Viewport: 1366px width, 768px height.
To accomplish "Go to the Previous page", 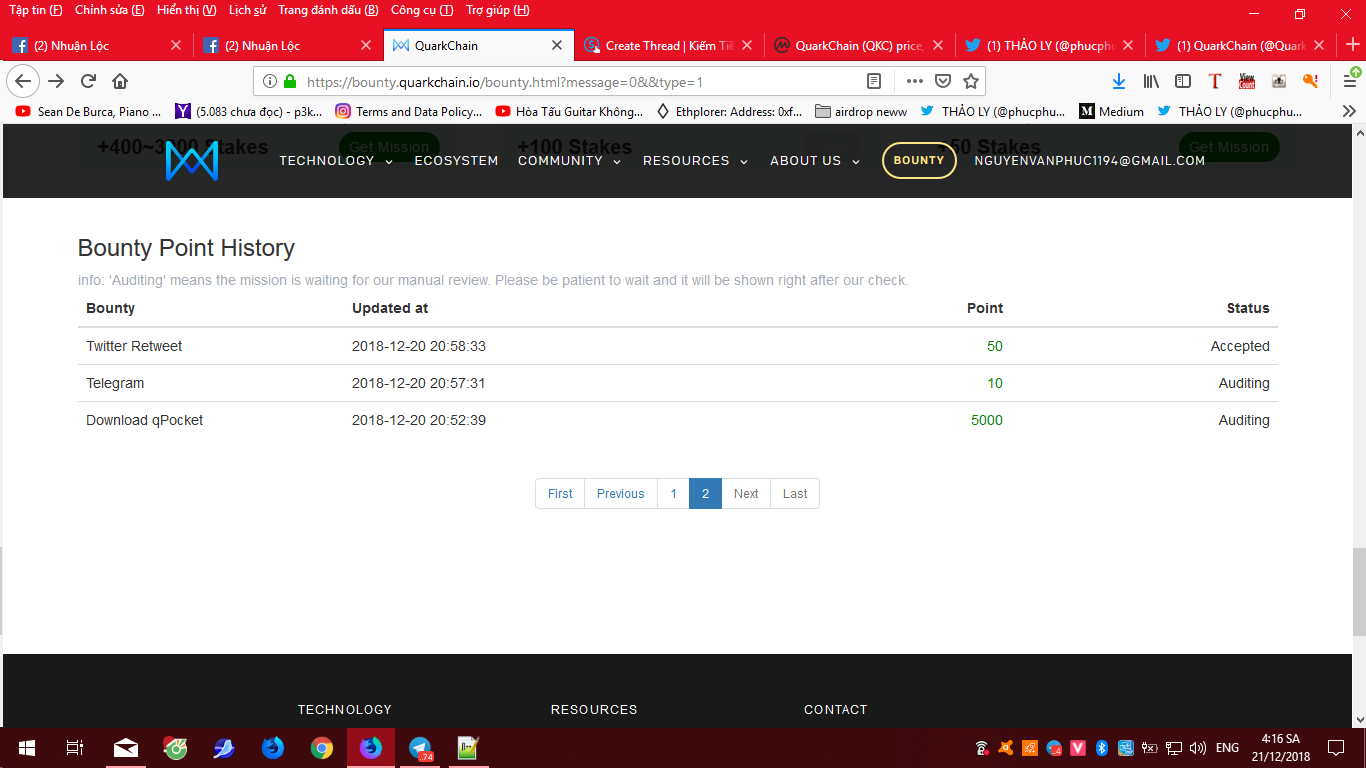I will [x=621, y=494].
